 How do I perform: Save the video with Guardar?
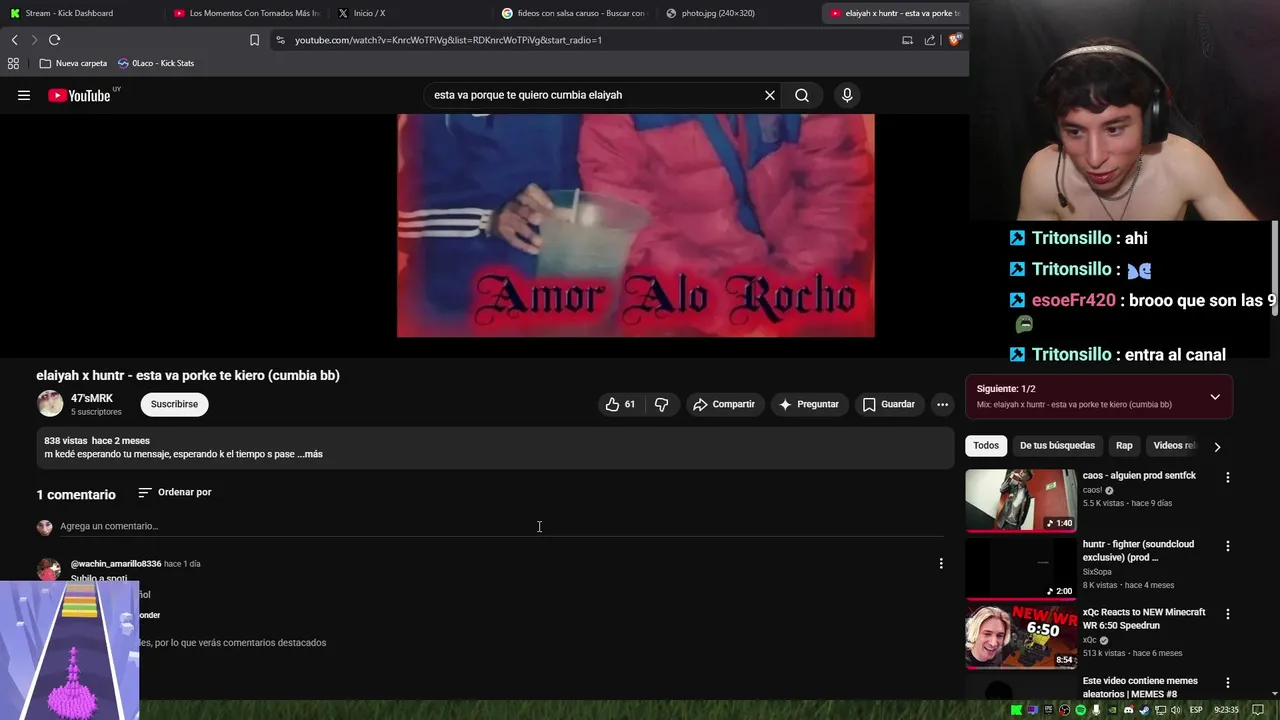click(x=888, y=404)
